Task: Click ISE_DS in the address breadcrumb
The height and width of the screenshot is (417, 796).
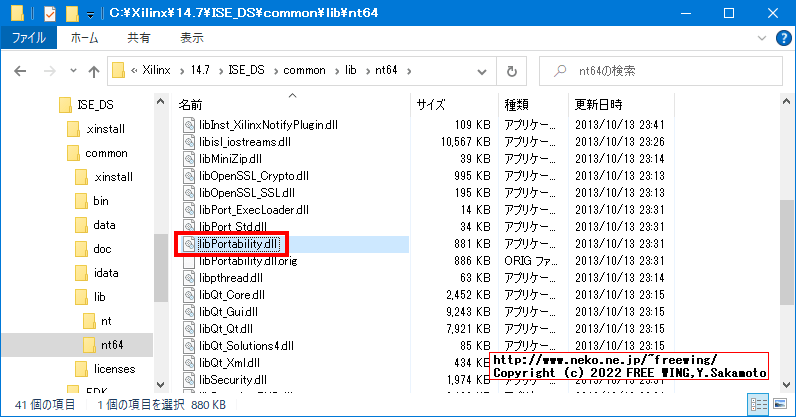Action: pos(246,70)
